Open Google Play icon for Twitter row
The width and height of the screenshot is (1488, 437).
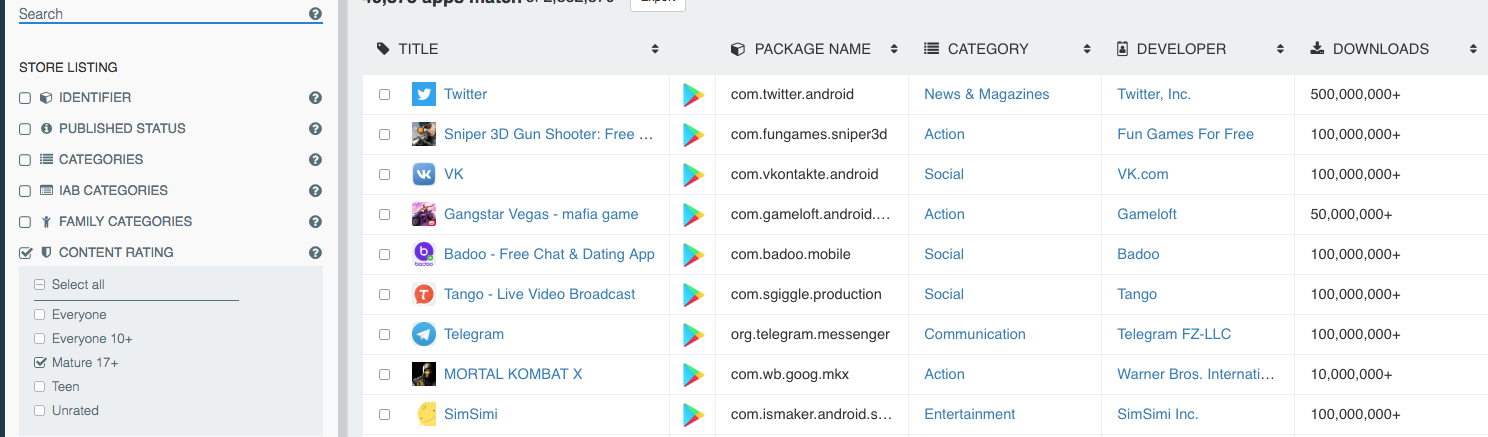pyautogui.click(x=693, y=94)
